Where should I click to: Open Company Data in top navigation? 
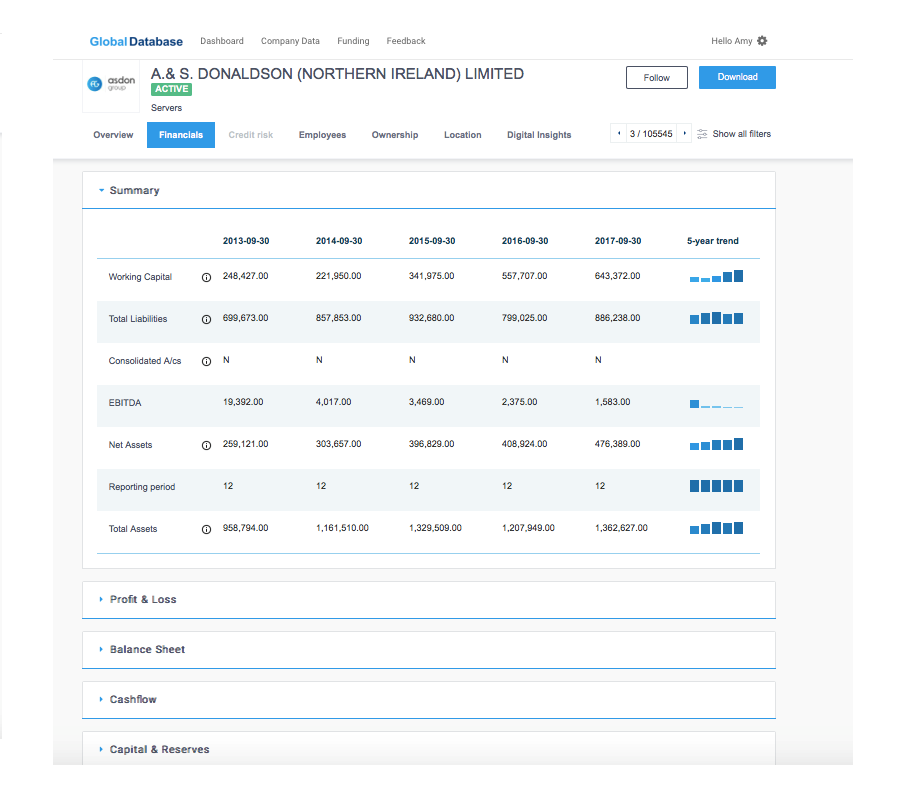[290, 41]
